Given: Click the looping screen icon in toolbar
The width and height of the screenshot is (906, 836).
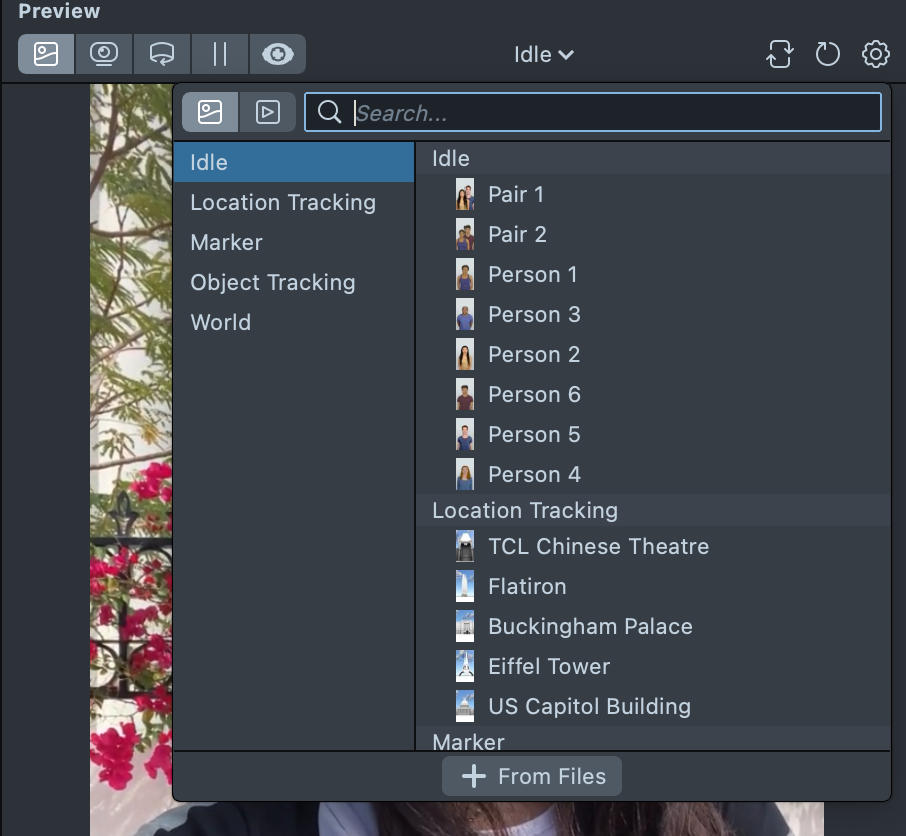Looking at the screenshot, I should [x=161, y=54].
